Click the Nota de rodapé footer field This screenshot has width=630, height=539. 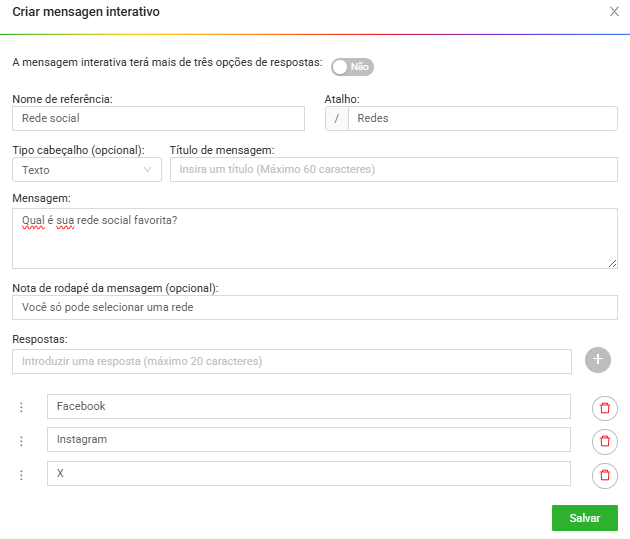[x=315, y=308]
